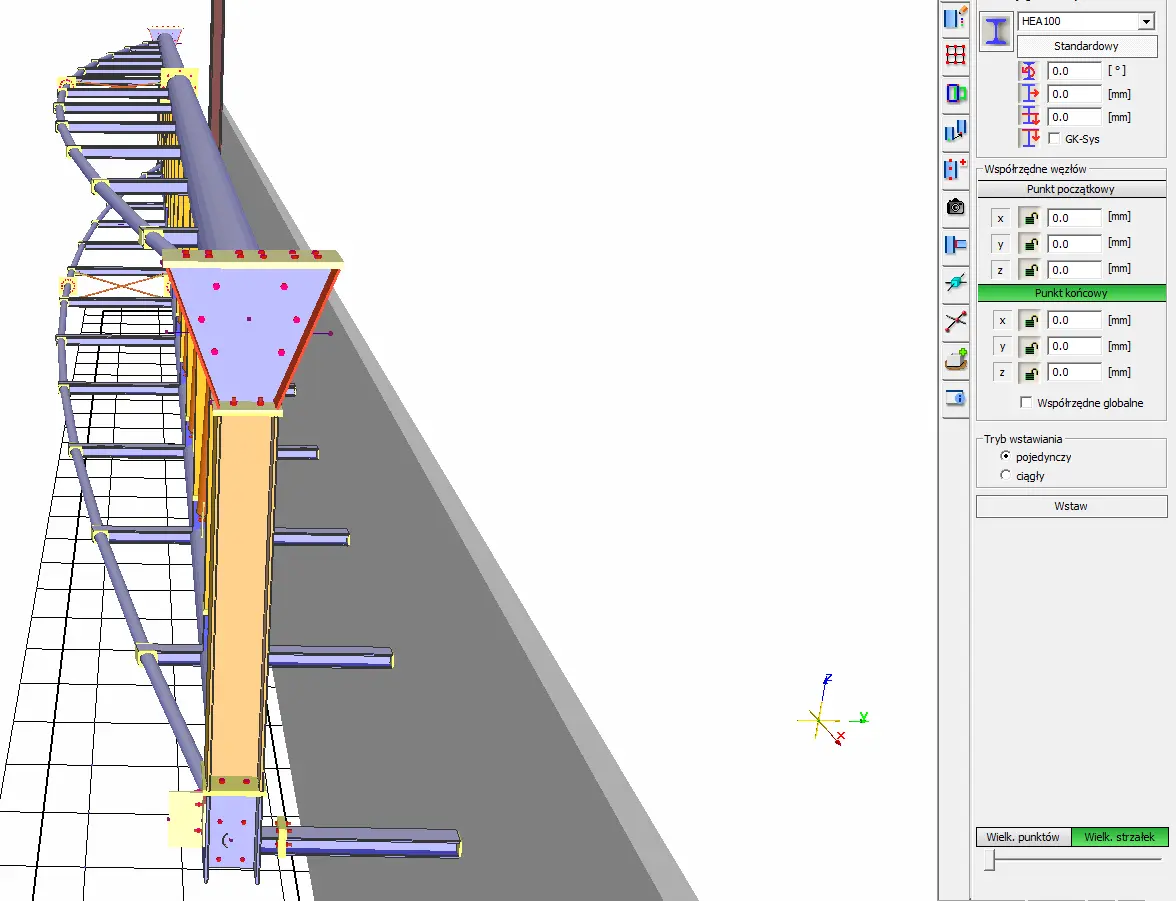
Task: Click the start point y input field
Action: coord(1074,244)
